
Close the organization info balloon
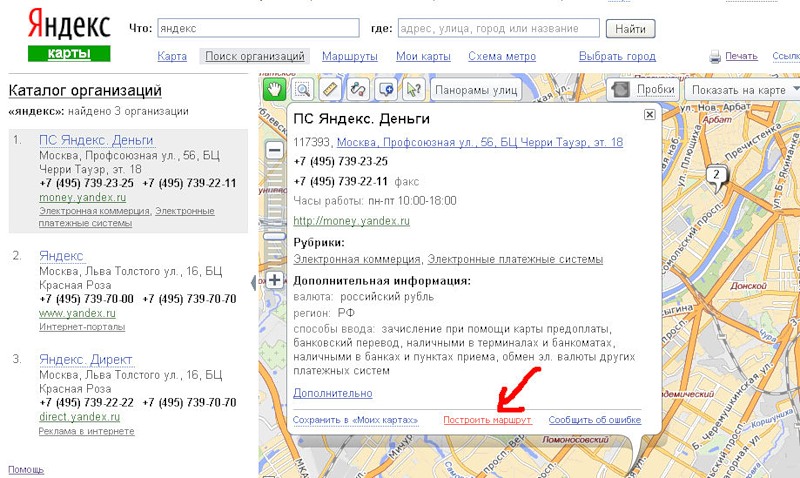(649, 114)
